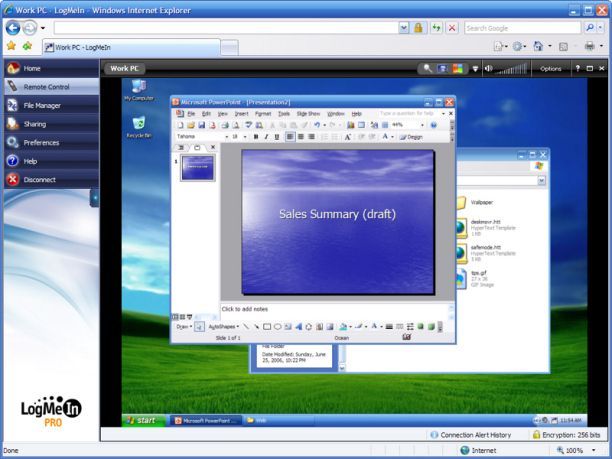
Task: Collapse the LogMeIn sidebar with the arrow handle
Action: pos(94,198)
